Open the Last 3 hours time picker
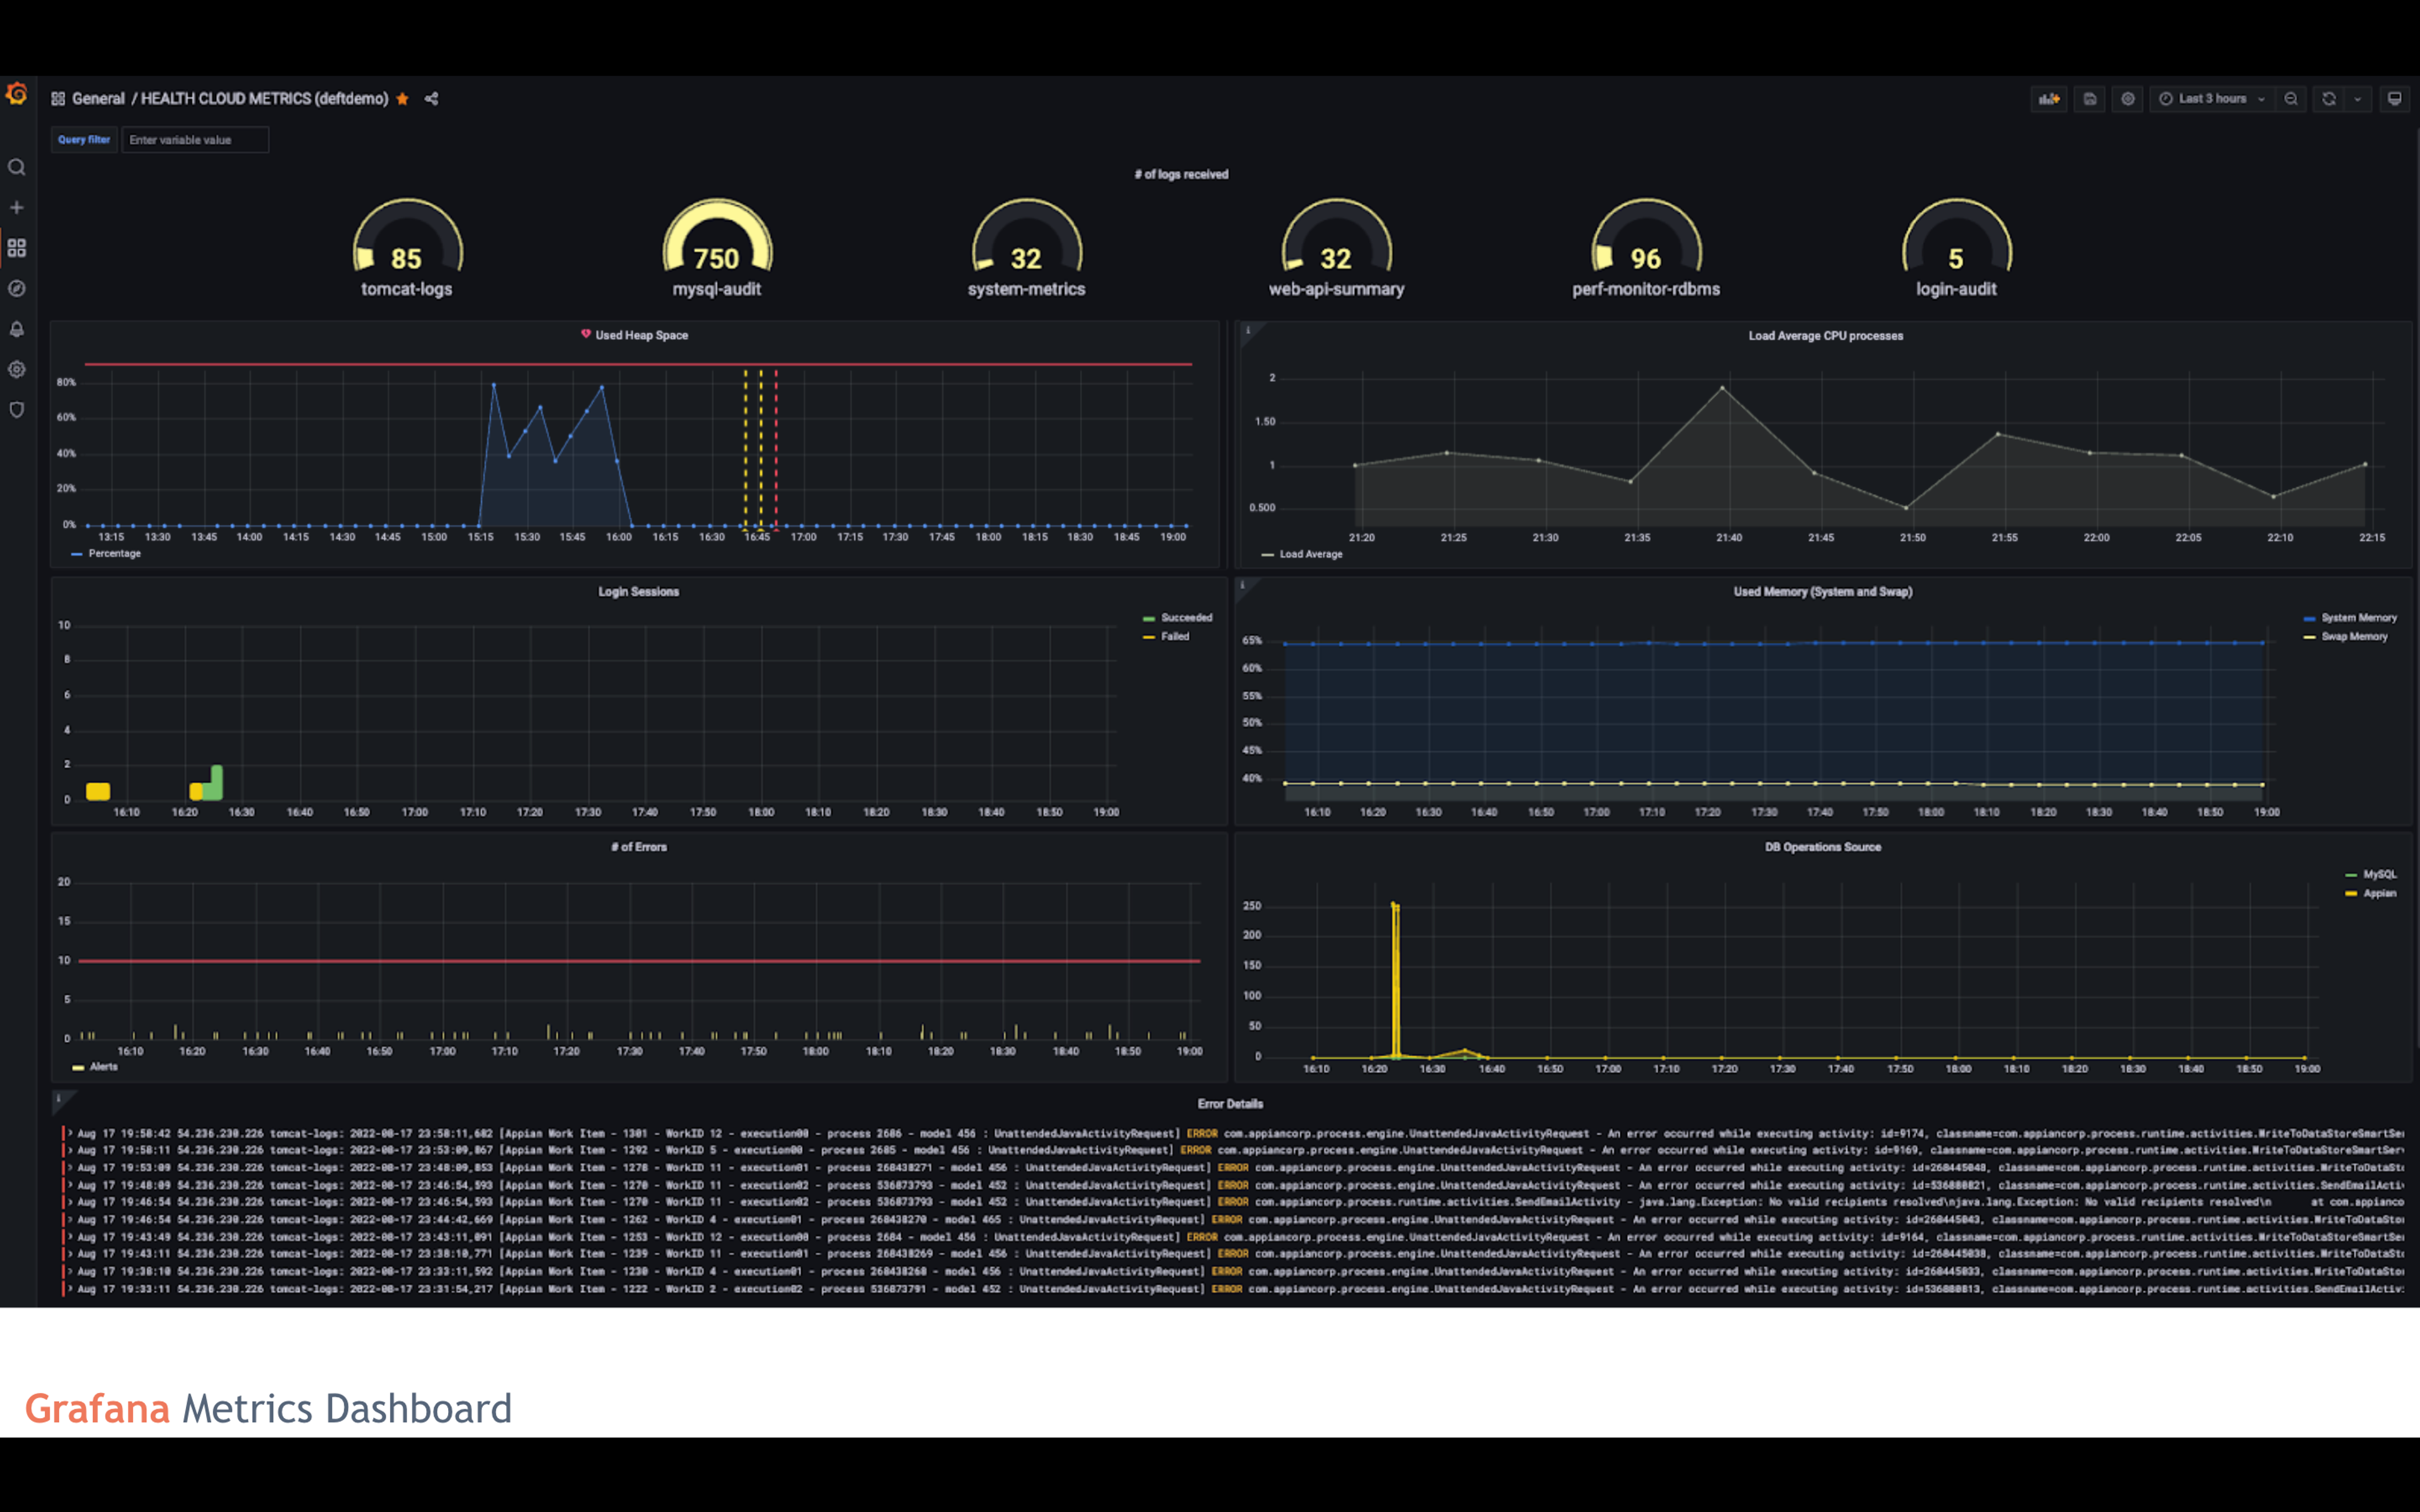 click(2211, 99)
